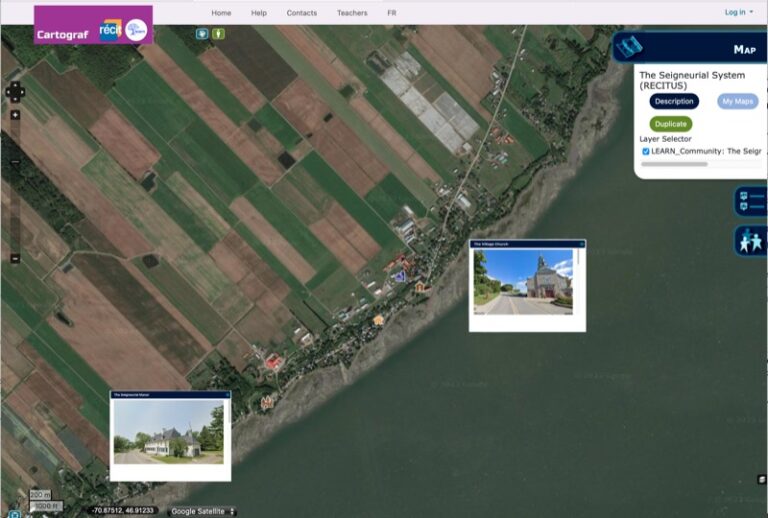Click the blue map tool icon at top

pos(202,33)
